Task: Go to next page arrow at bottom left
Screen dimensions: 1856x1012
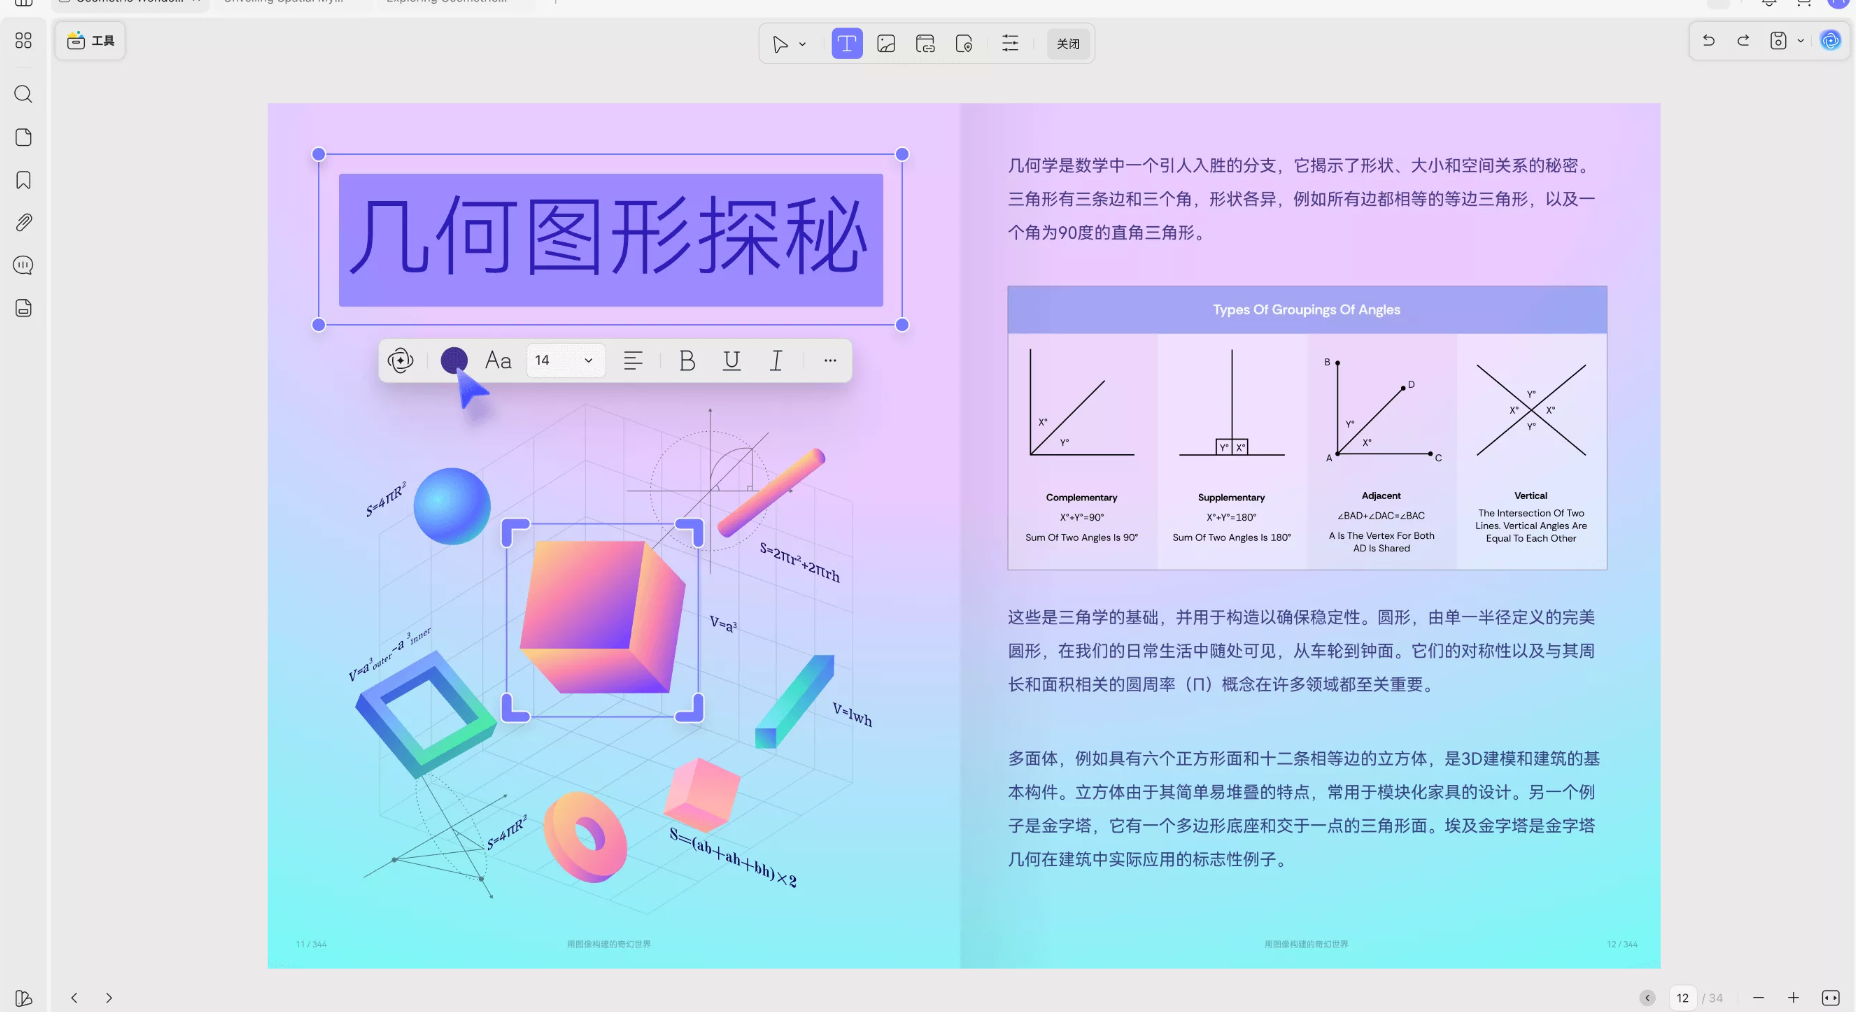Action: click(109, 998)
